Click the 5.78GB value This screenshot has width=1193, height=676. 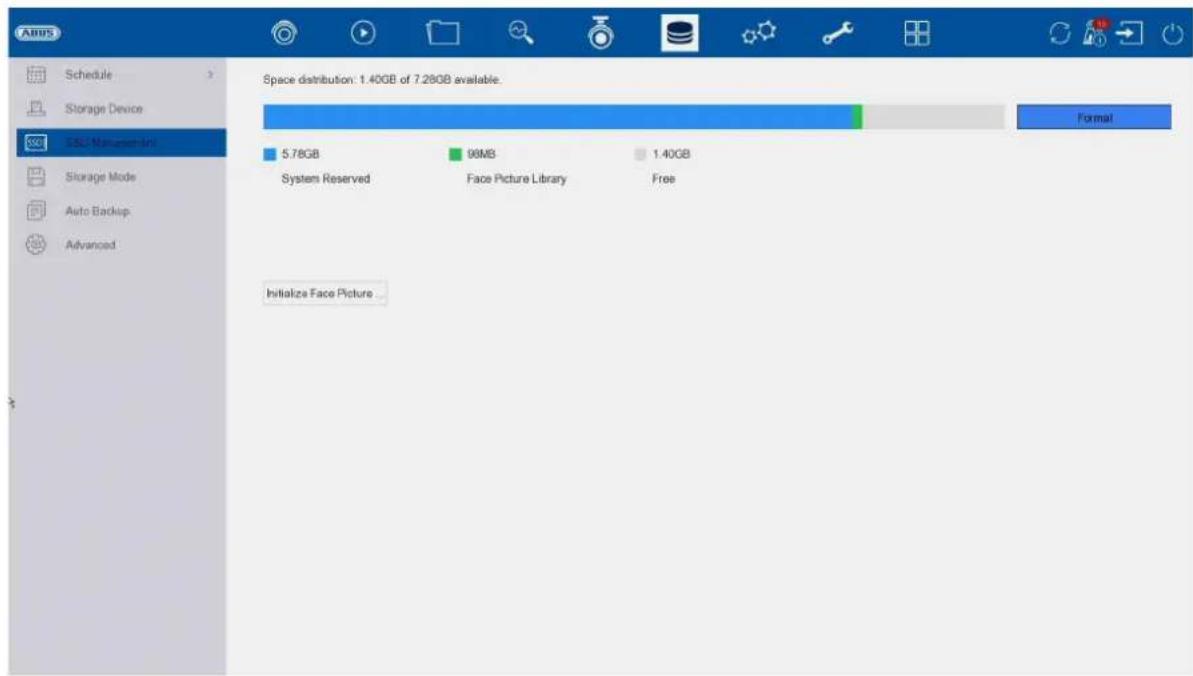click(x=301, y=154)
